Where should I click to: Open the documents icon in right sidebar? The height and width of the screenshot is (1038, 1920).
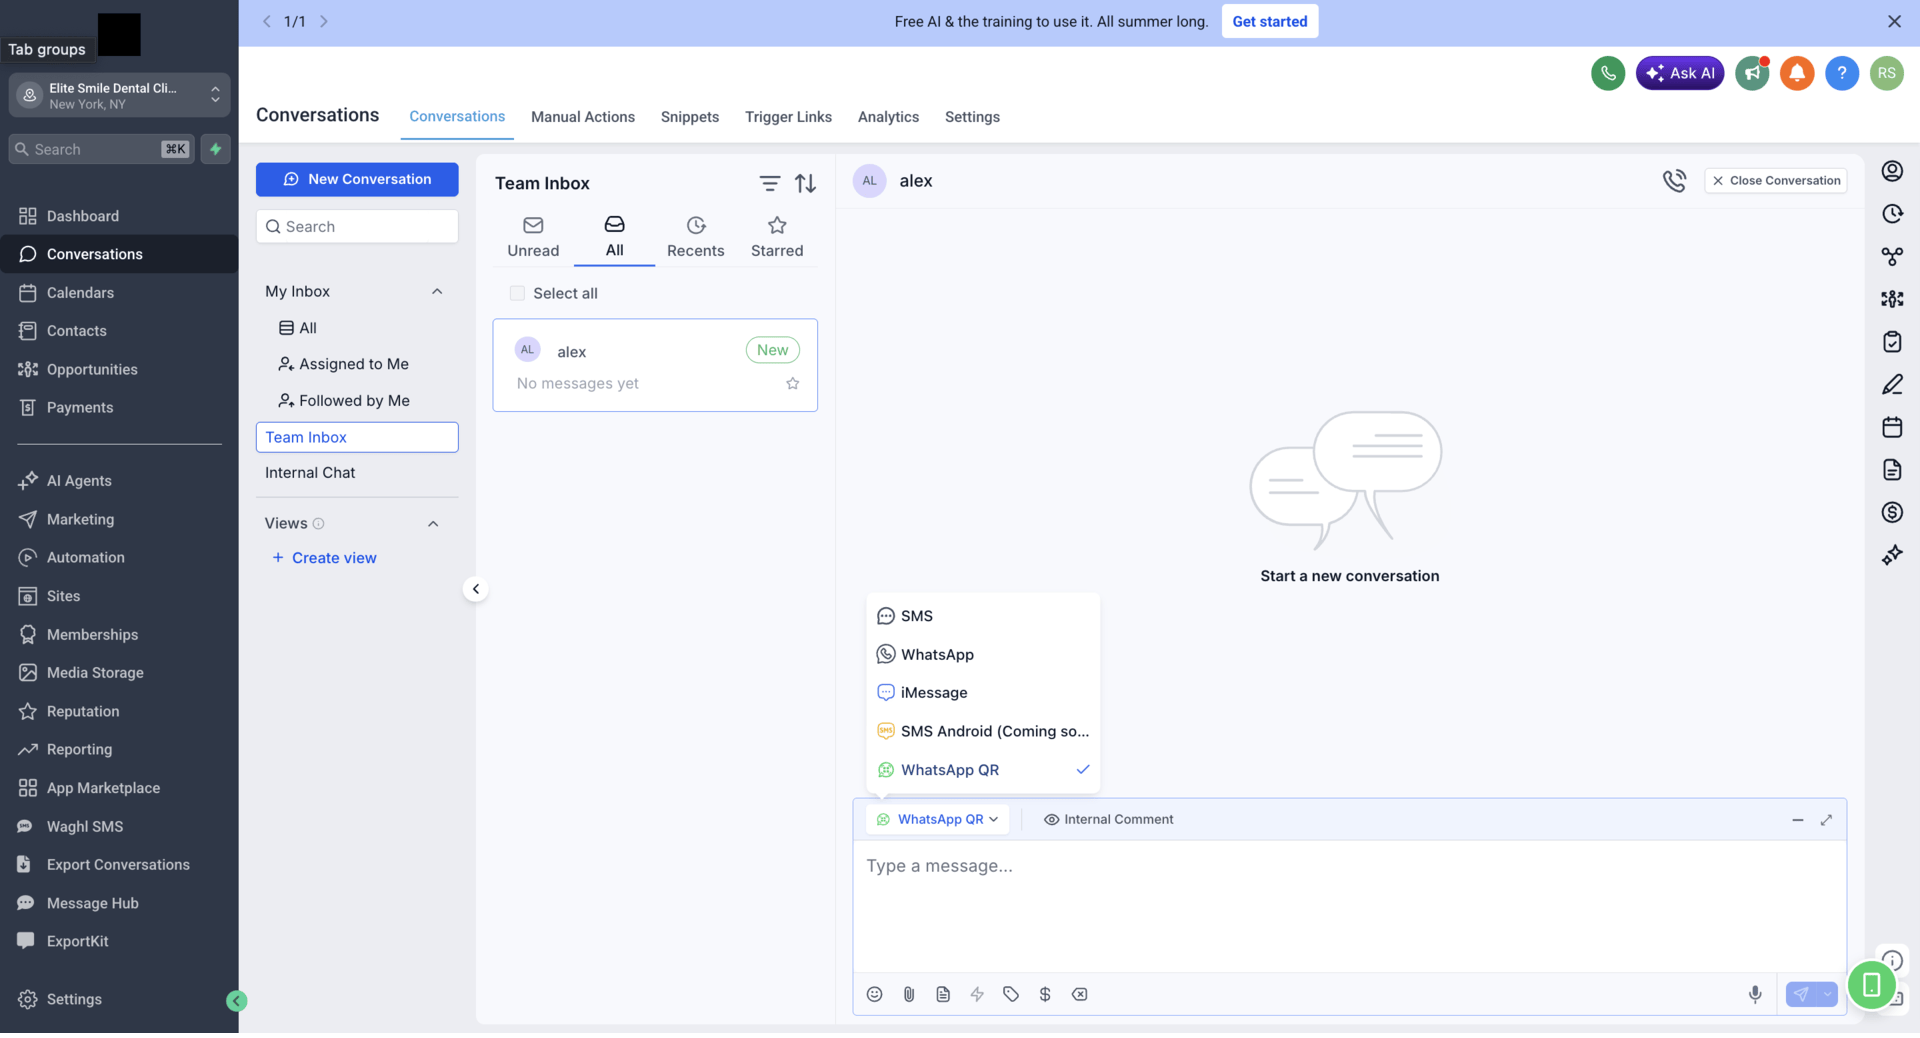click(x=1892, y=470)
